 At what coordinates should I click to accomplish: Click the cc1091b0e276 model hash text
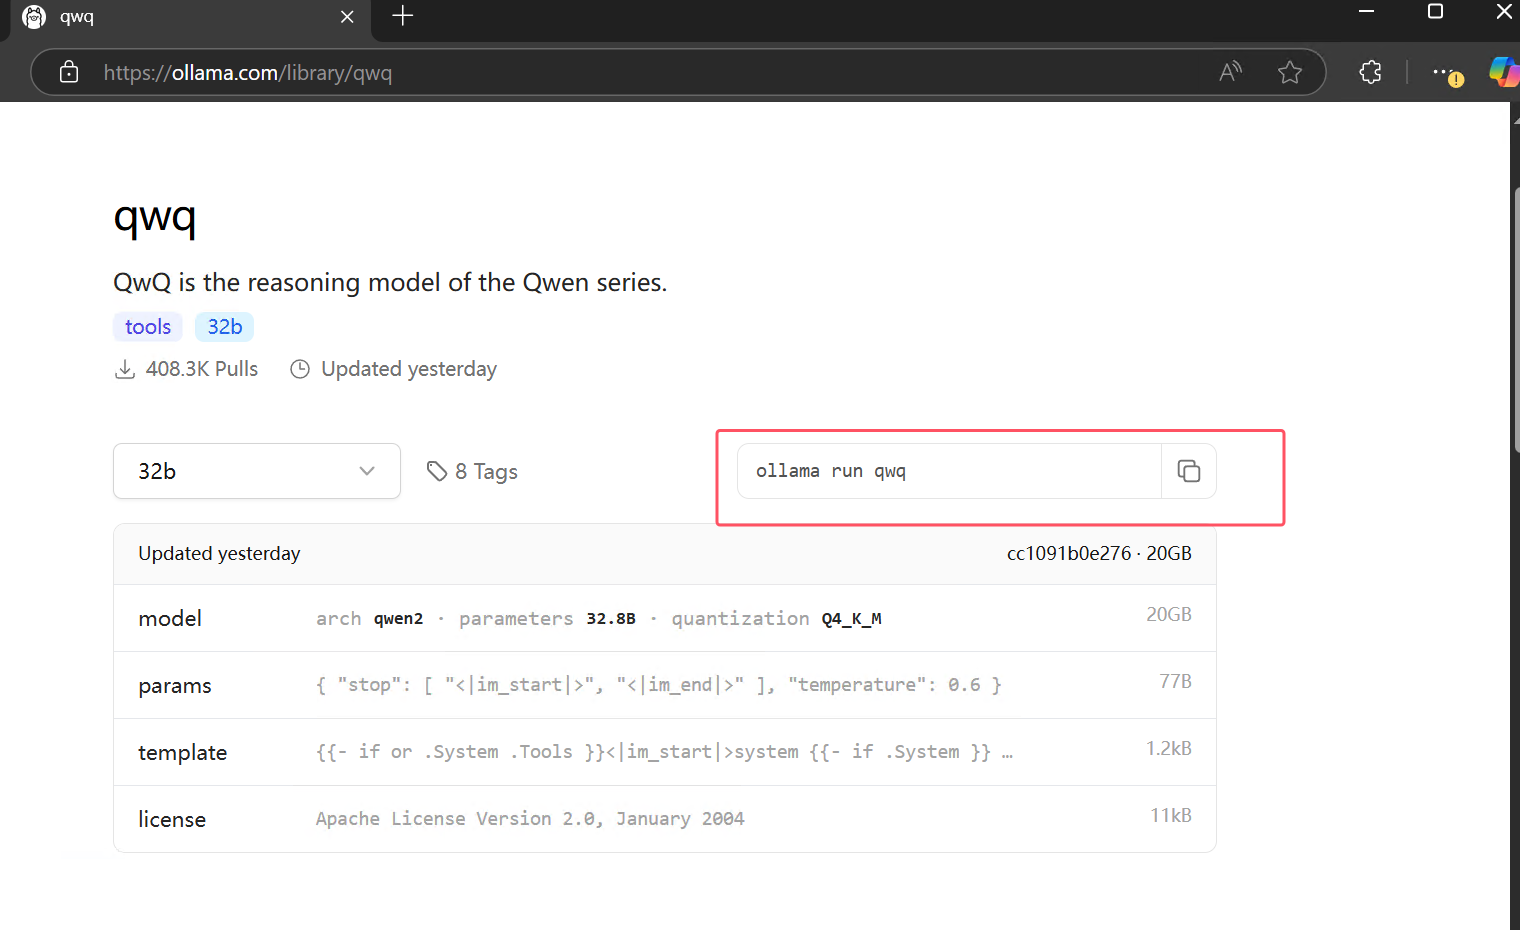click(1069, 553)
